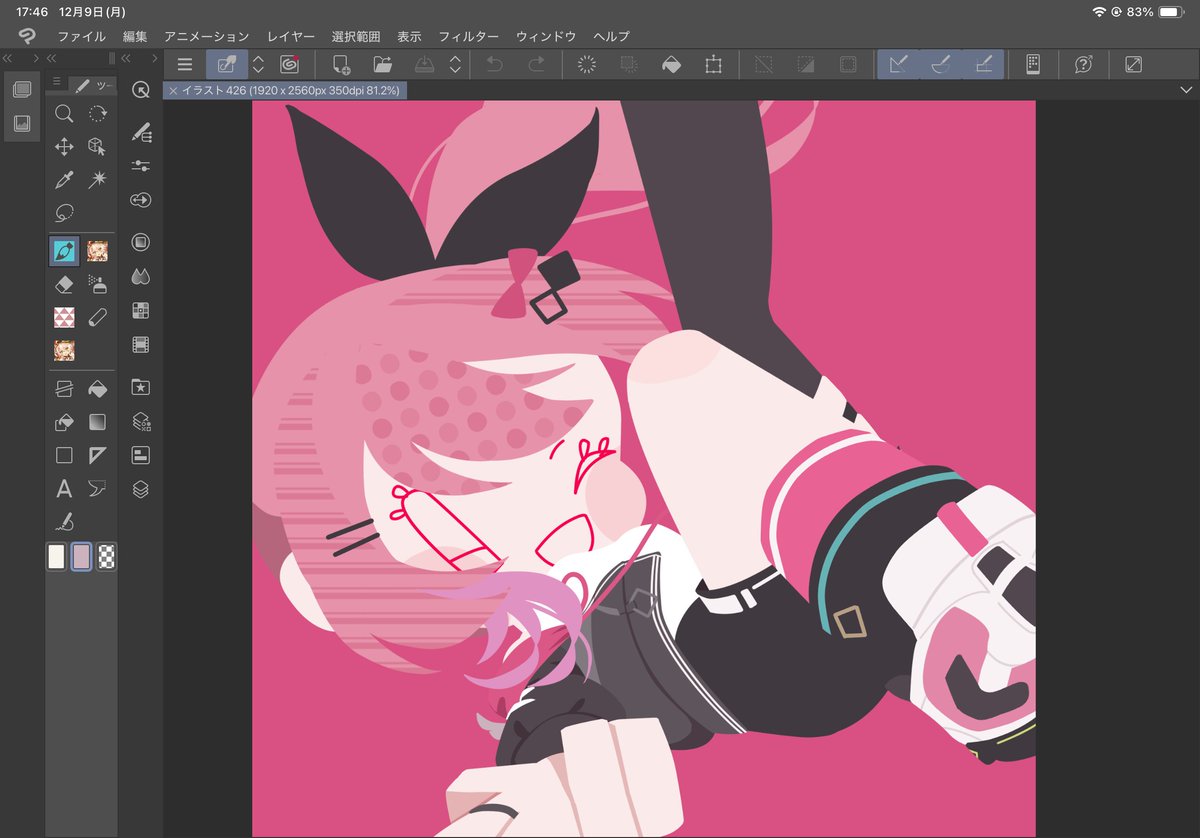
Task: Open the Sub Tool palette icon
Action: click(141, 132)
